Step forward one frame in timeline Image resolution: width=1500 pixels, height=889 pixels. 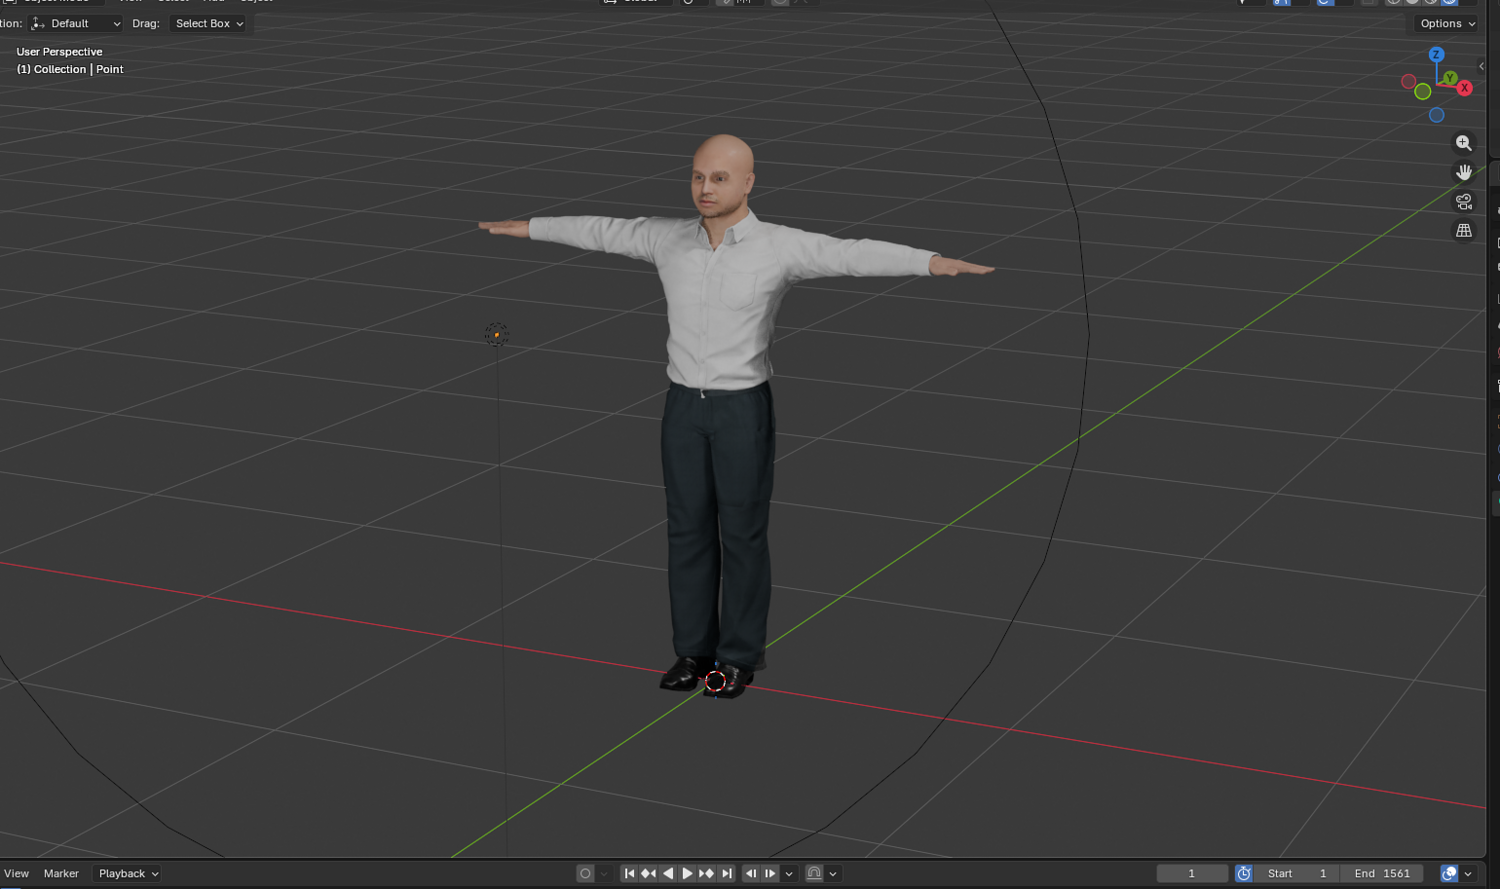pyautogui.click(x=770, y=873)
